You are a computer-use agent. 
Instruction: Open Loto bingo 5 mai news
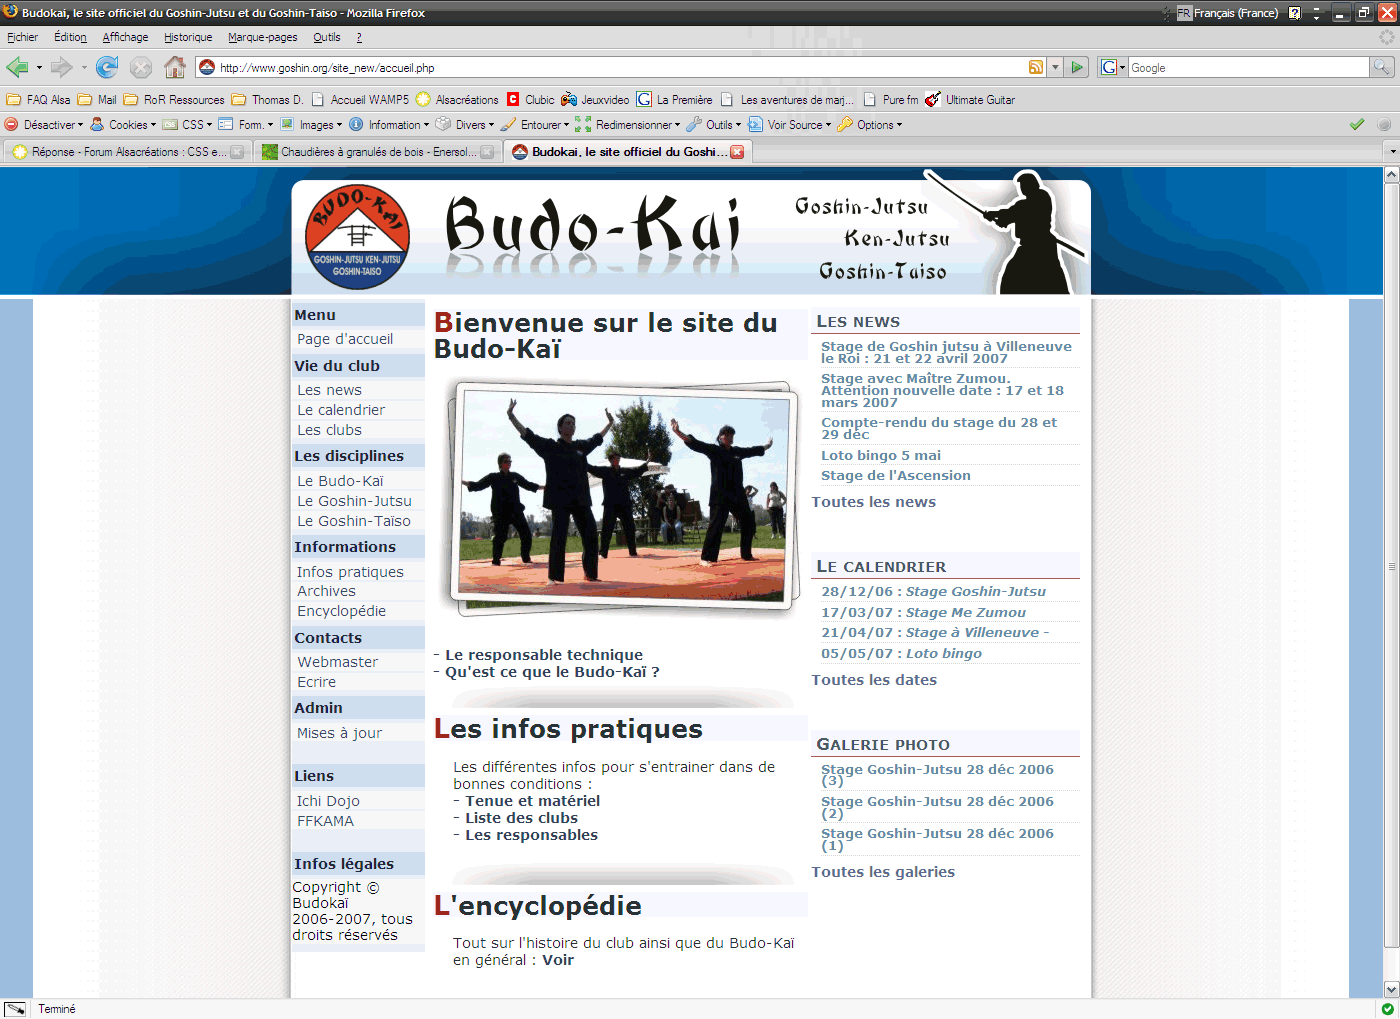click(881, 455)
